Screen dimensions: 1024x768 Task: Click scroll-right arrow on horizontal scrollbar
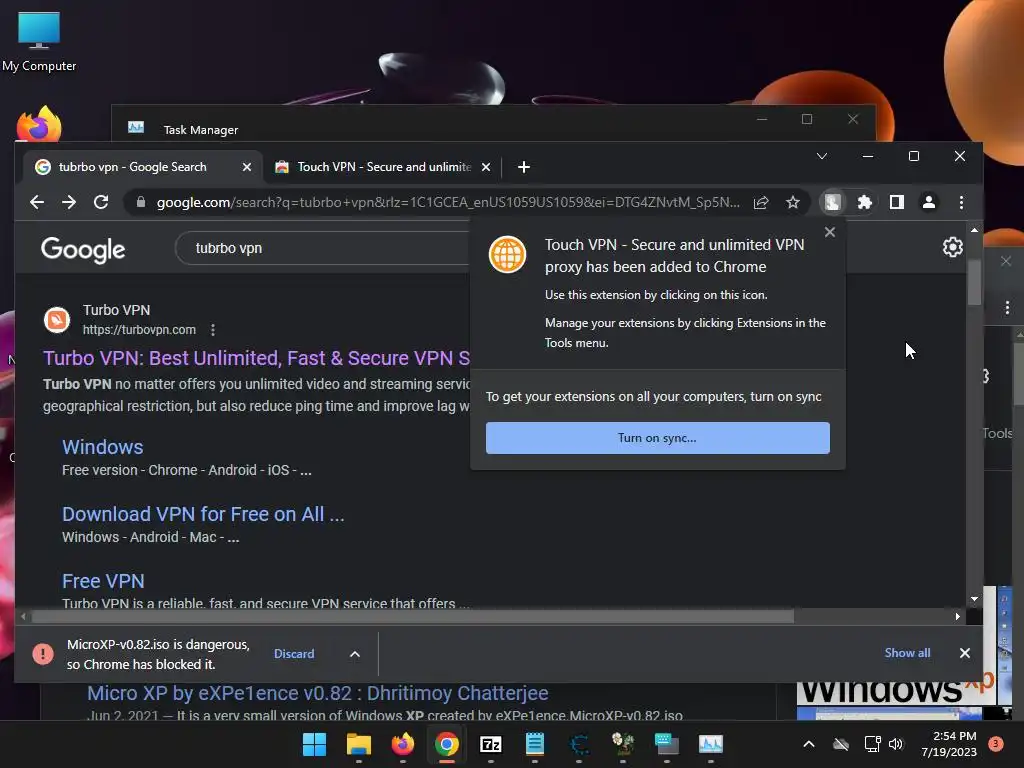957,616
